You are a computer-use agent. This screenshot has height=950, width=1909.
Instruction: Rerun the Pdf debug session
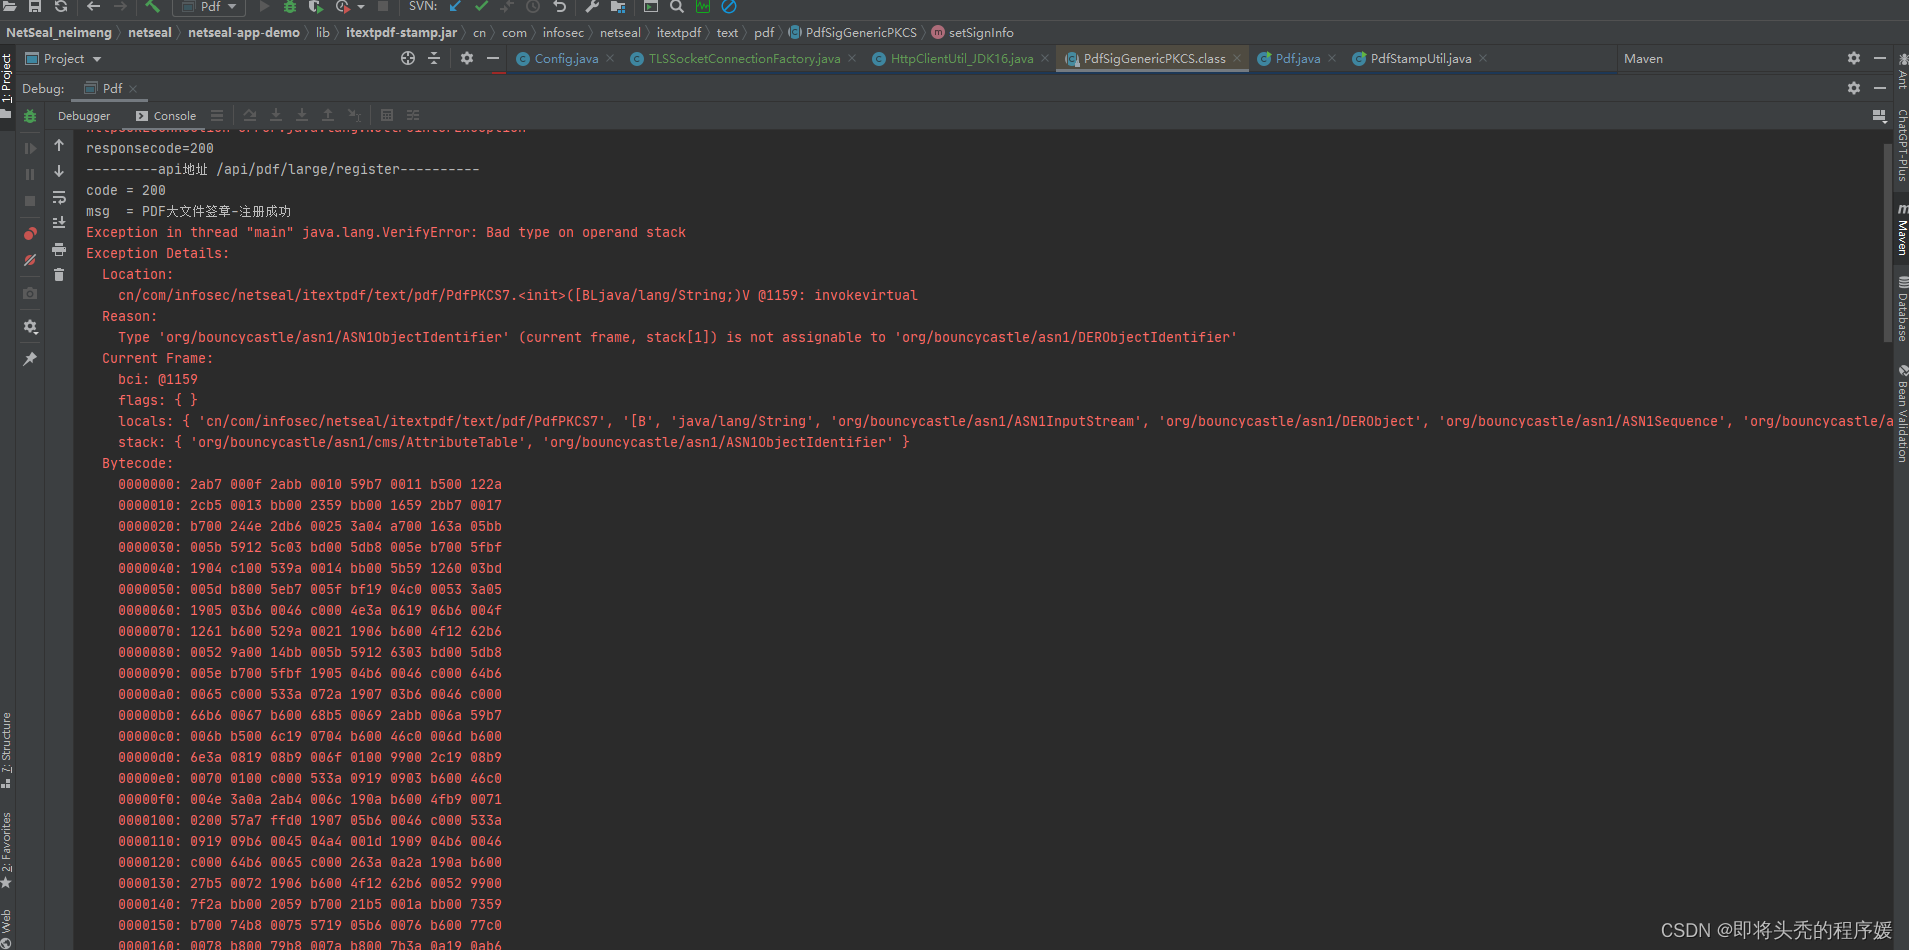(30, 115)
